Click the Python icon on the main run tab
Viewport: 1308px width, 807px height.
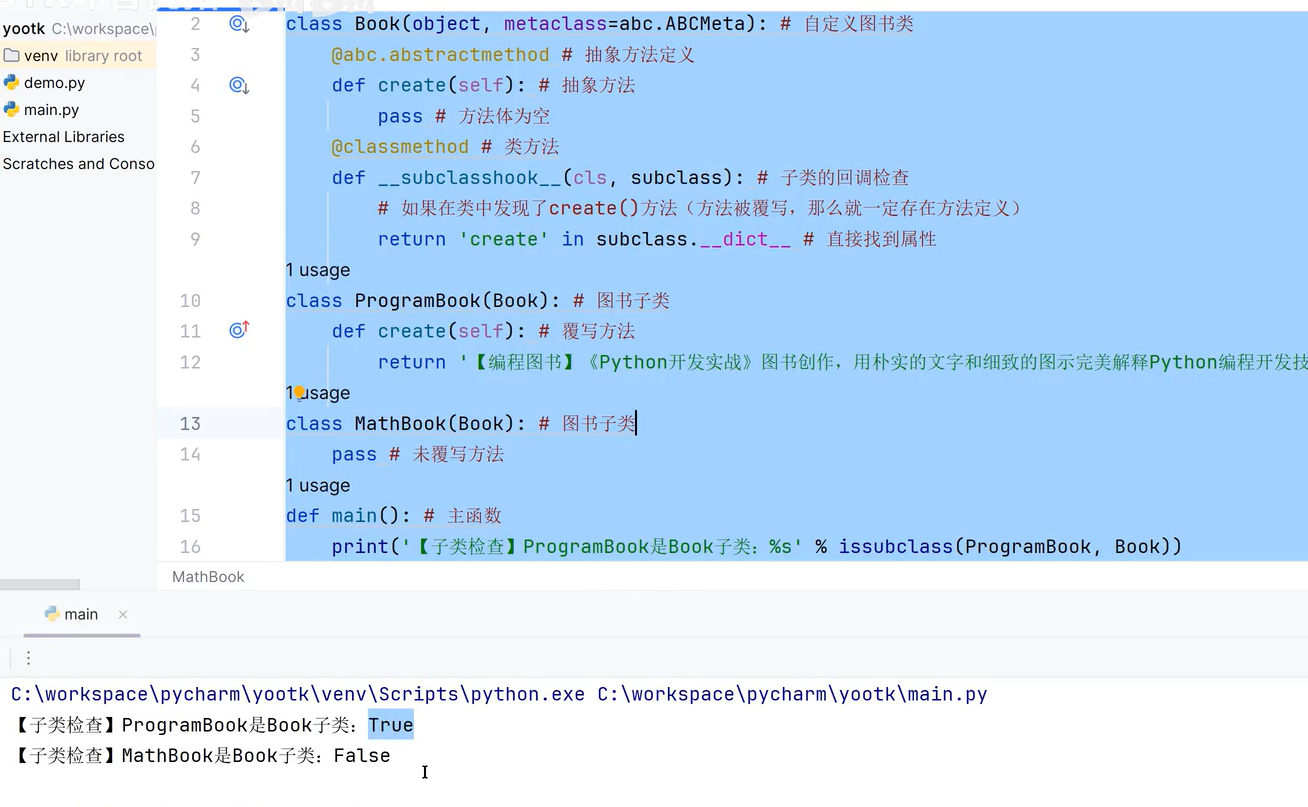pyautogui.click(x=51, y=614)
